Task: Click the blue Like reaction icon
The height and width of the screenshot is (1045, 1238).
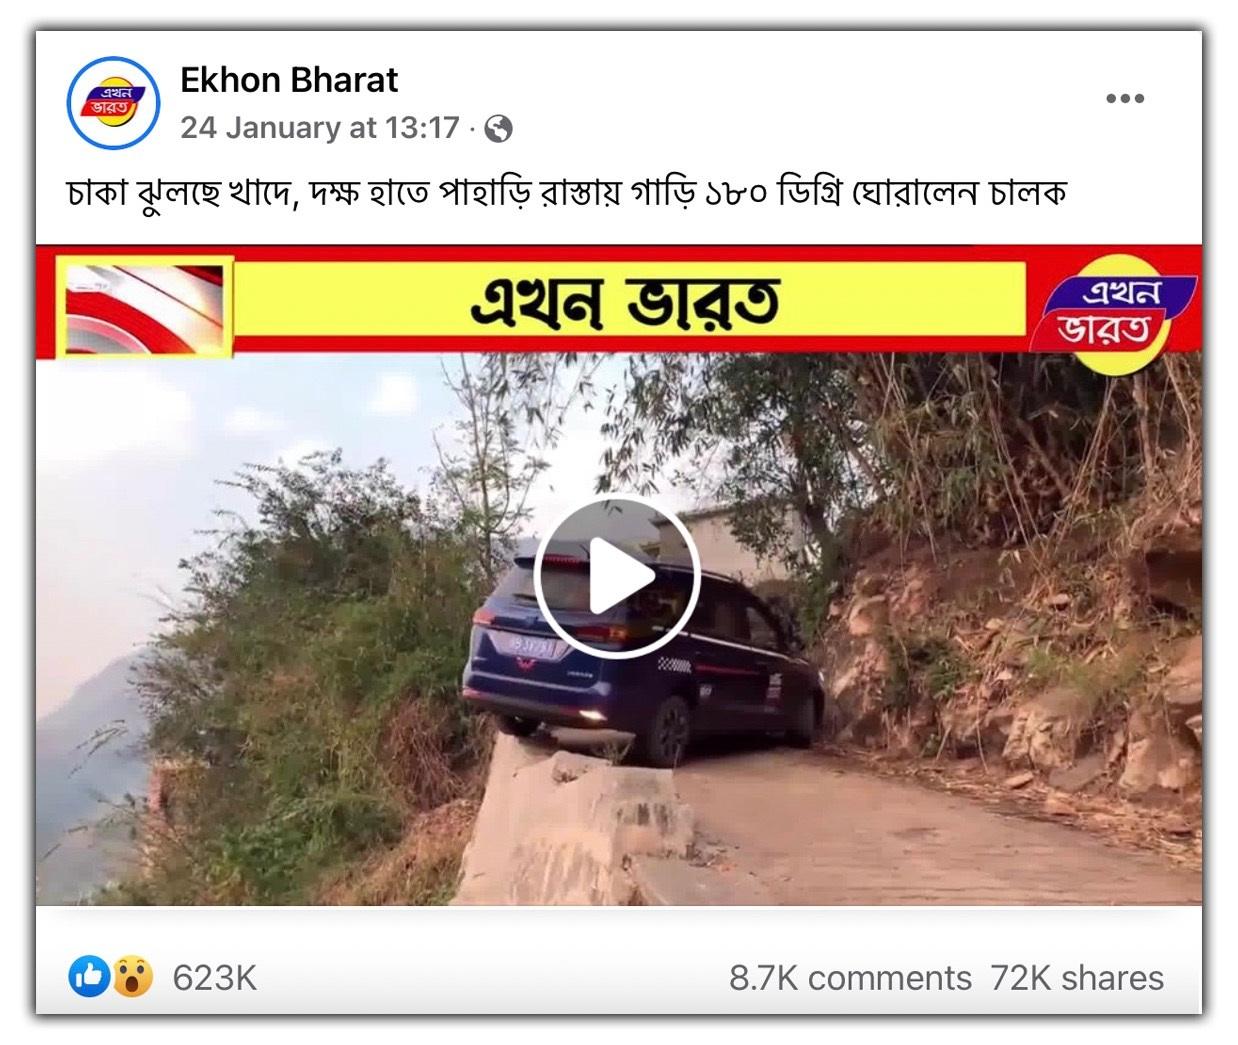Action: (89, 976)
